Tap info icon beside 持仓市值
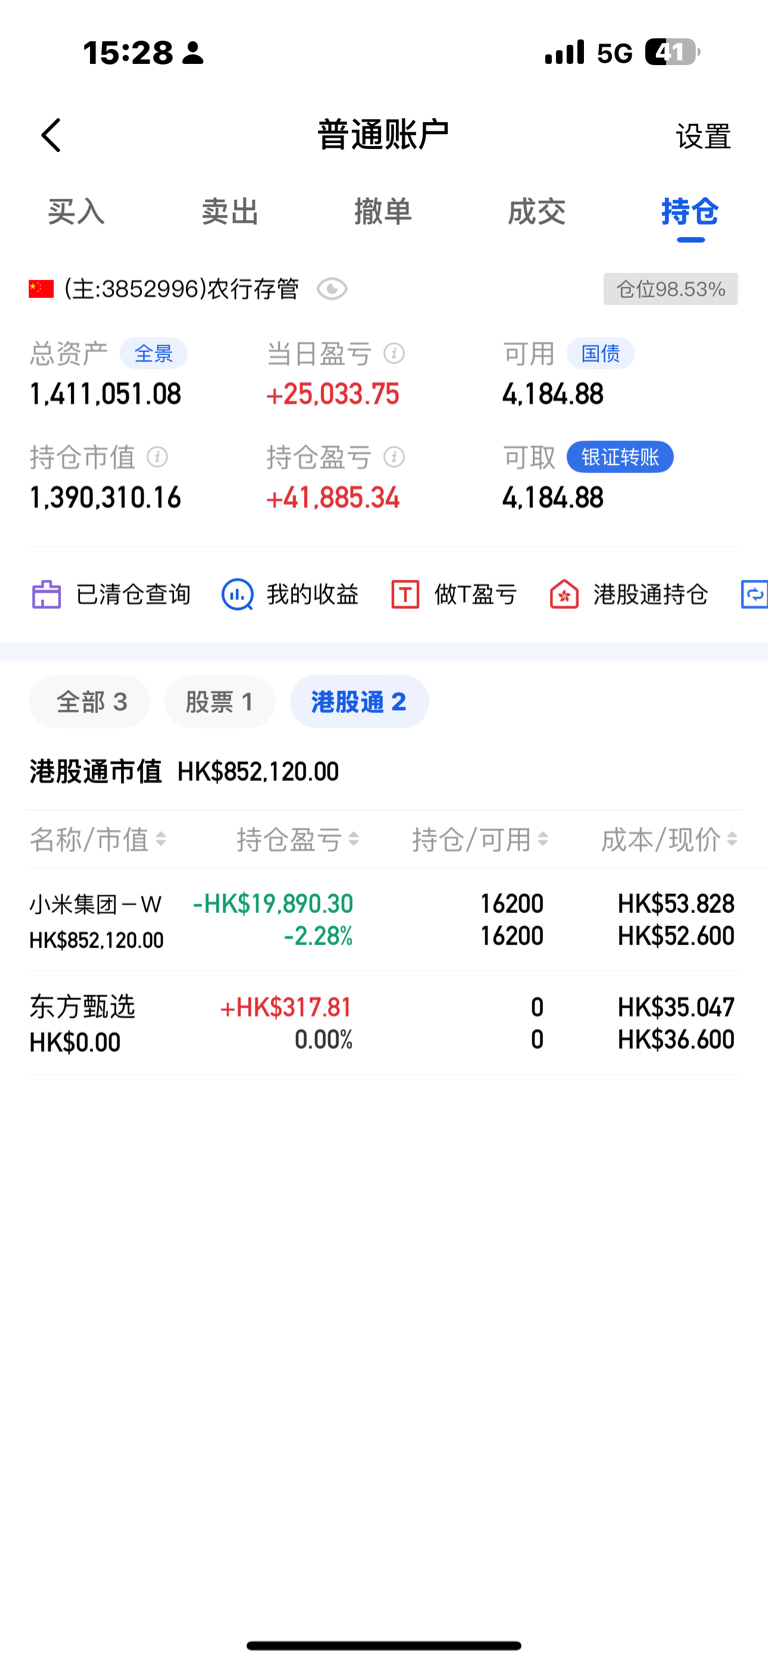 click(x=157, y=457)
